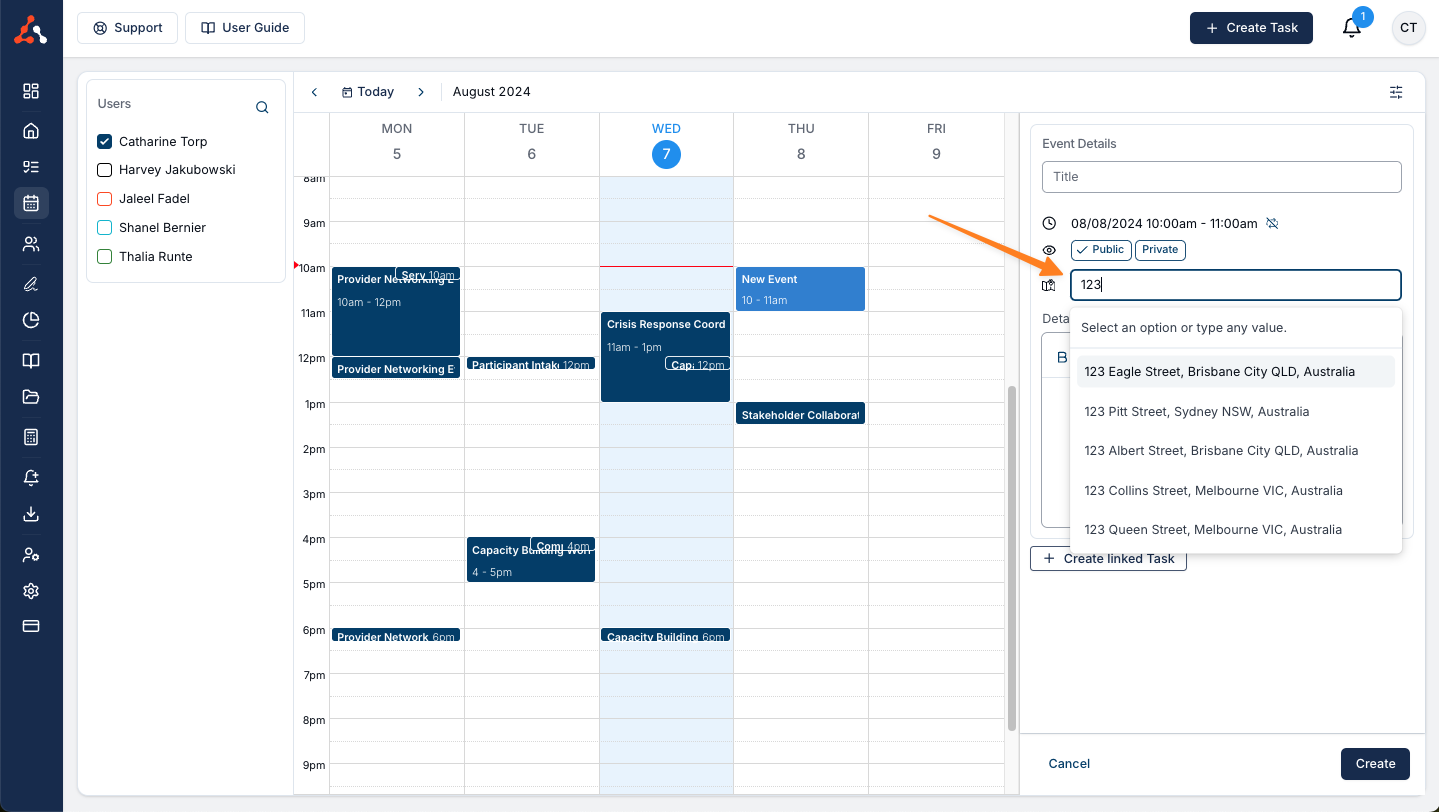The image size is (1439, 812).
Task: Click the download icon in sidebar
Action: click(31, 514)
